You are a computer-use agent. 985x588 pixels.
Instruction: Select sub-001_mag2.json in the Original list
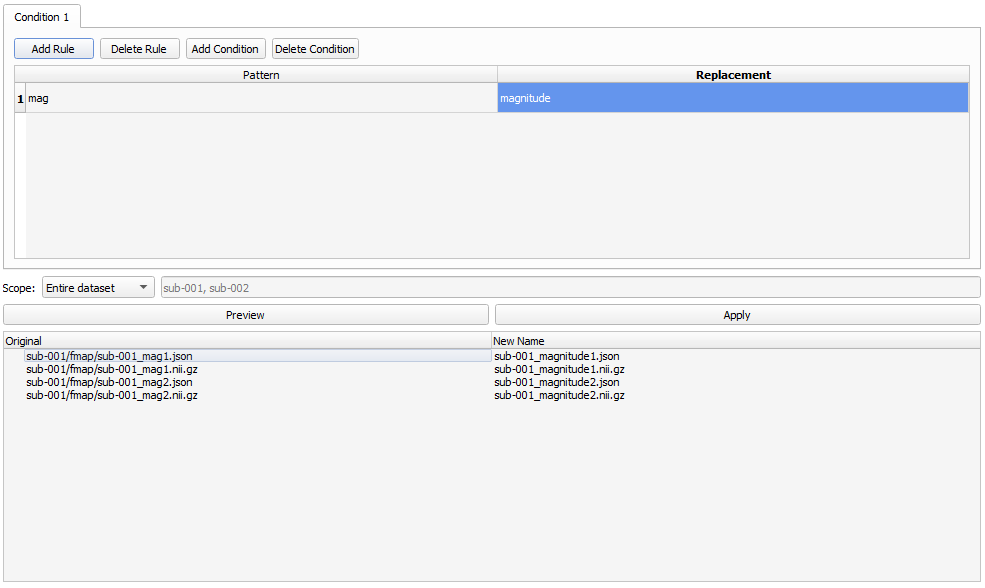click(110, 382)
